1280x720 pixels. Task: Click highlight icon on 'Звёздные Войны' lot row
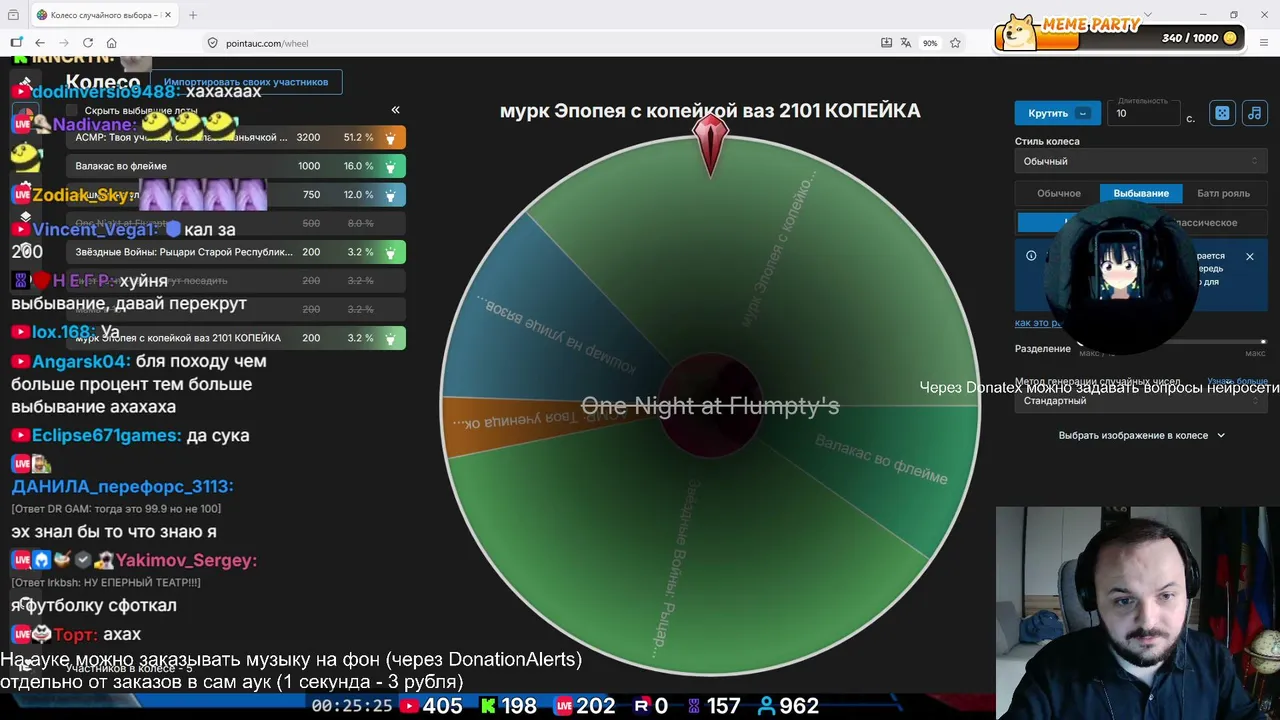390,252
